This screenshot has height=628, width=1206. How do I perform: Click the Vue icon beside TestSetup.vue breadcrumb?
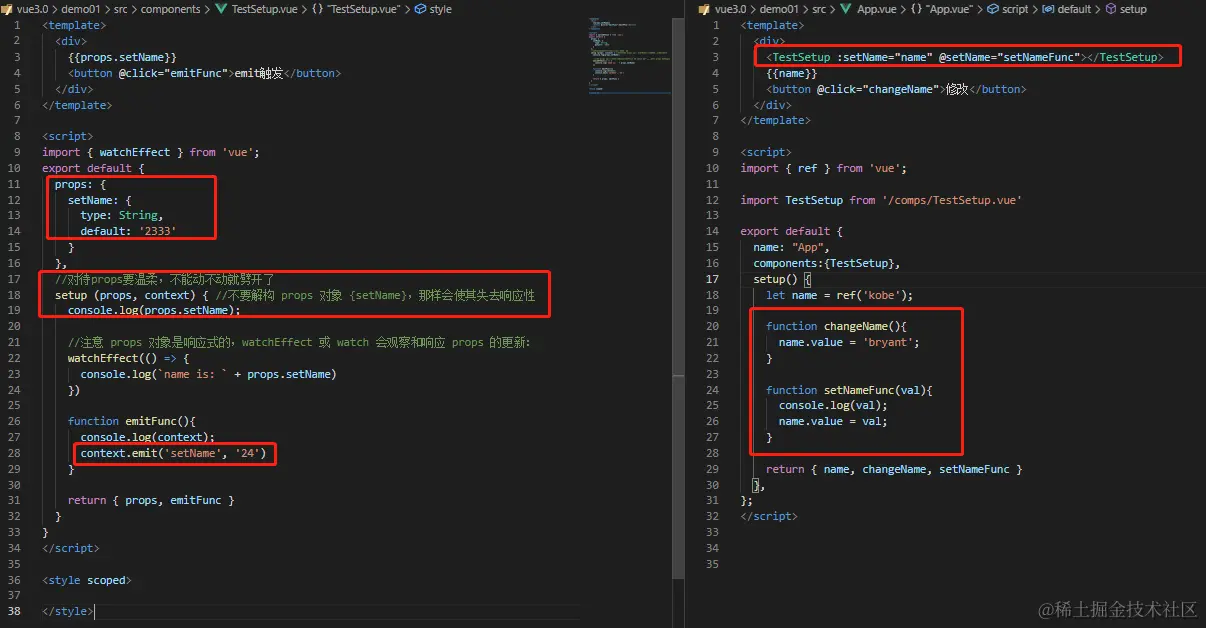pyautogui.click(x=222, y=9)
